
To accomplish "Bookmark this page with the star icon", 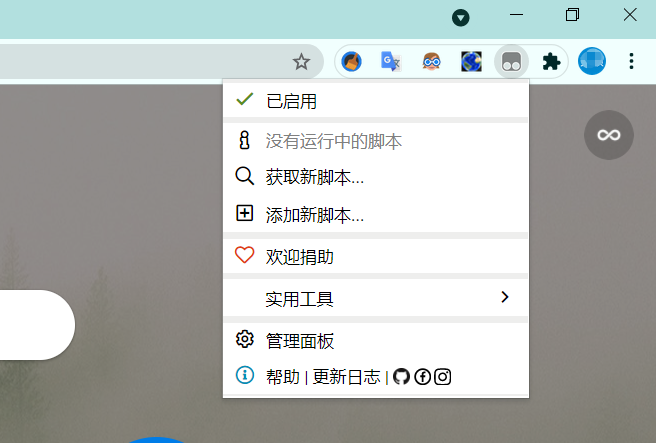I will click(x=301, y=62).
